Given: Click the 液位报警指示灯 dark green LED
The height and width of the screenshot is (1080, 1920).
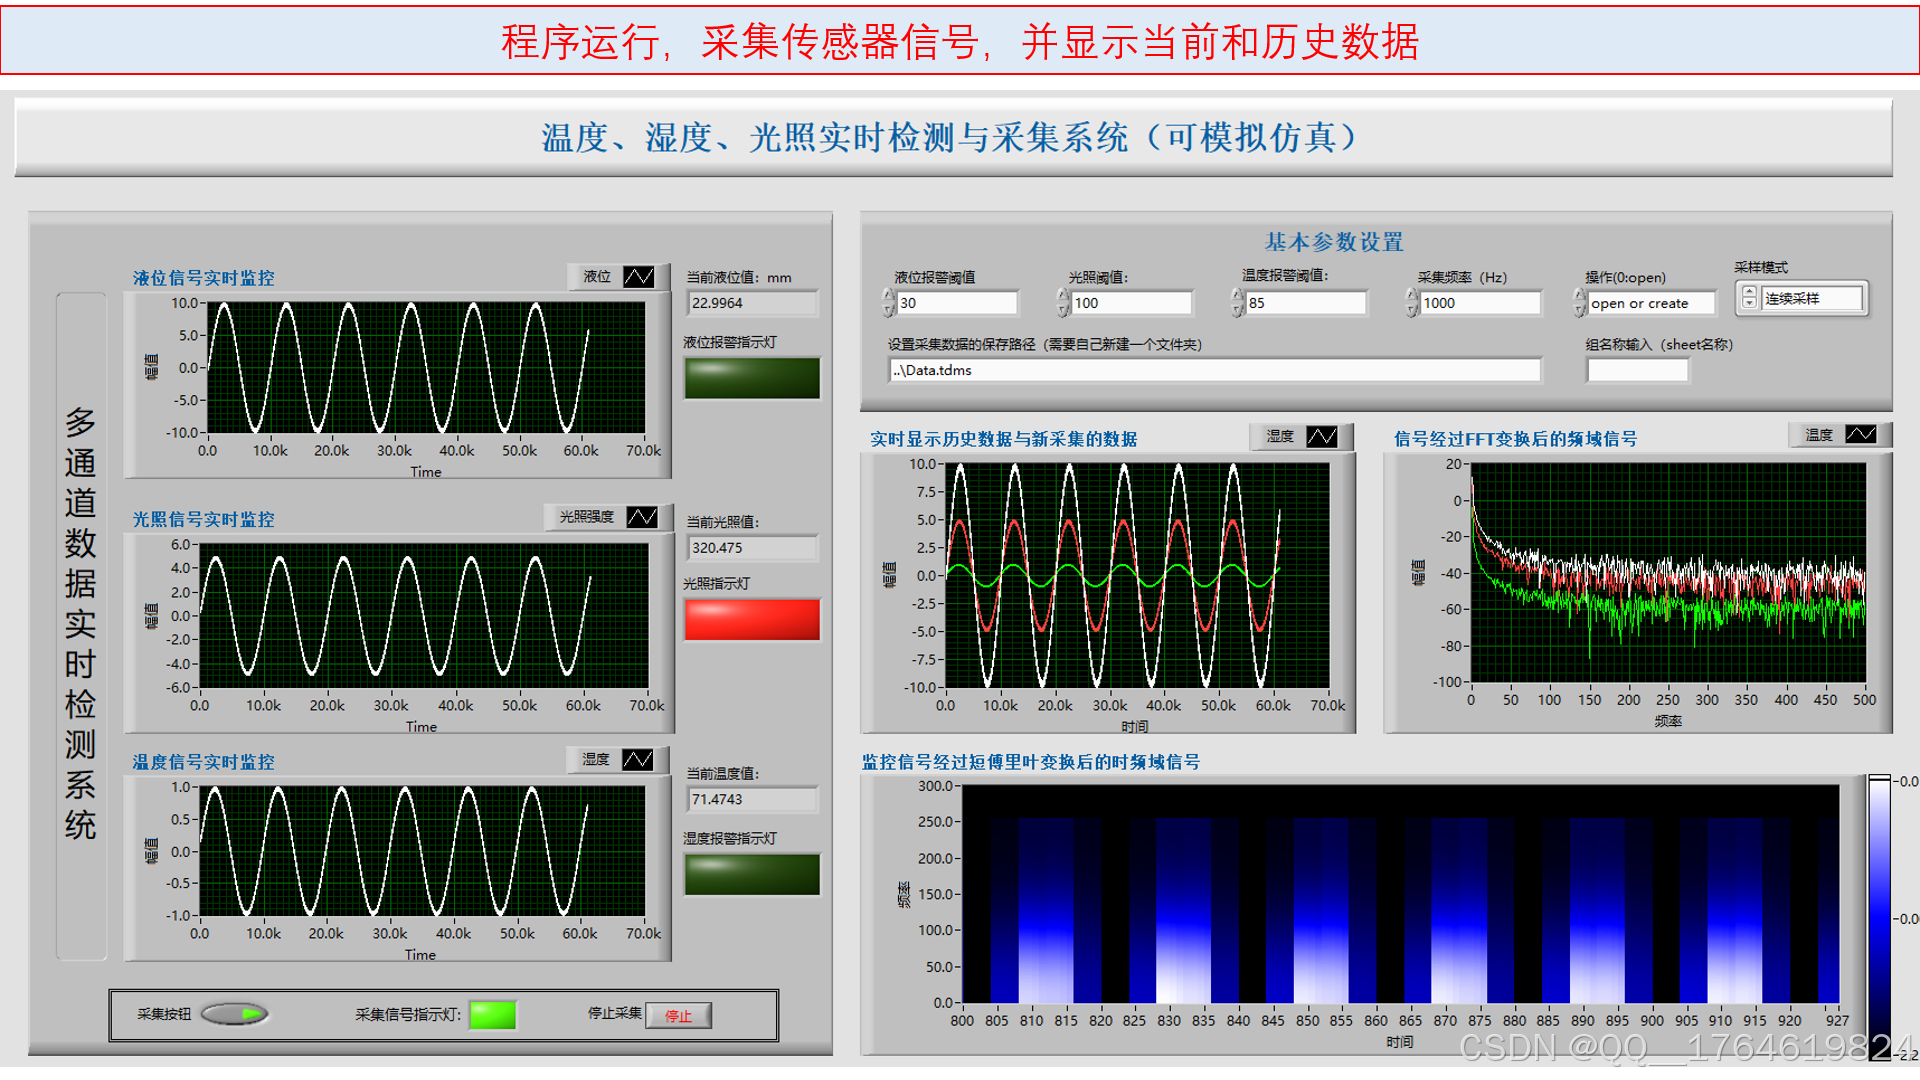Looking at the screenshot, I should pos(752,378).
